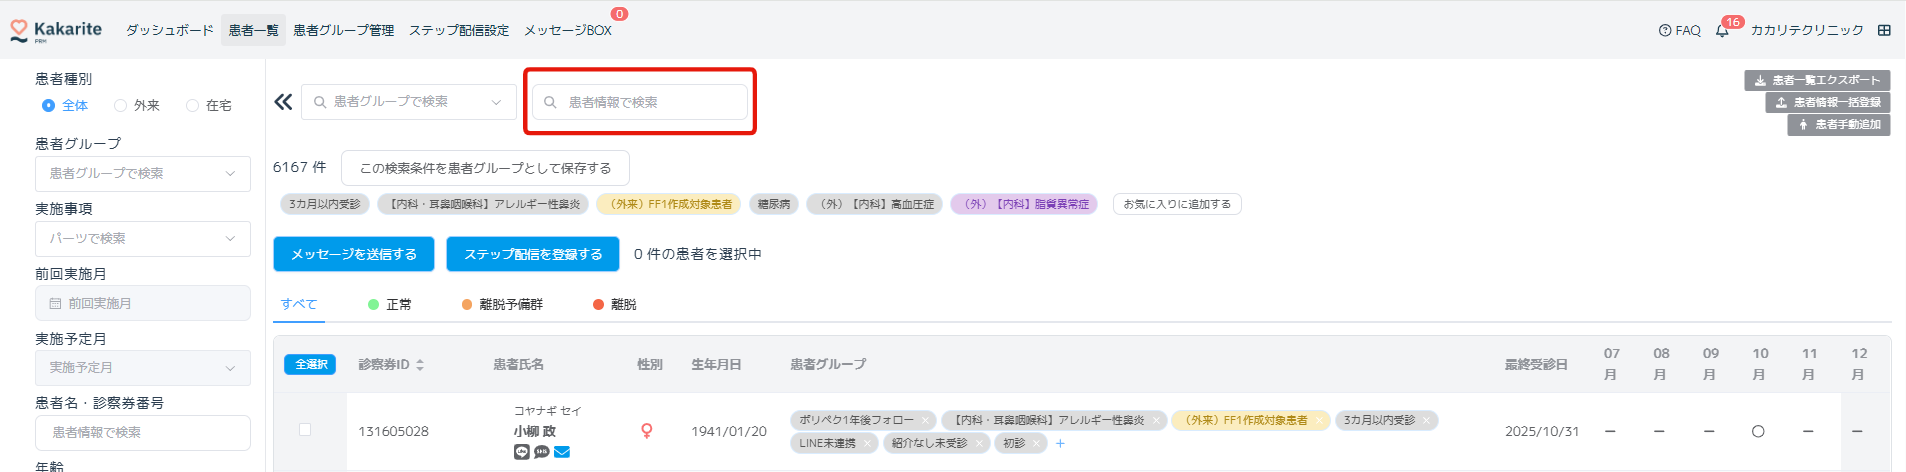
Task: Open ステップ配信設定 menu
Action: (459, 31)
